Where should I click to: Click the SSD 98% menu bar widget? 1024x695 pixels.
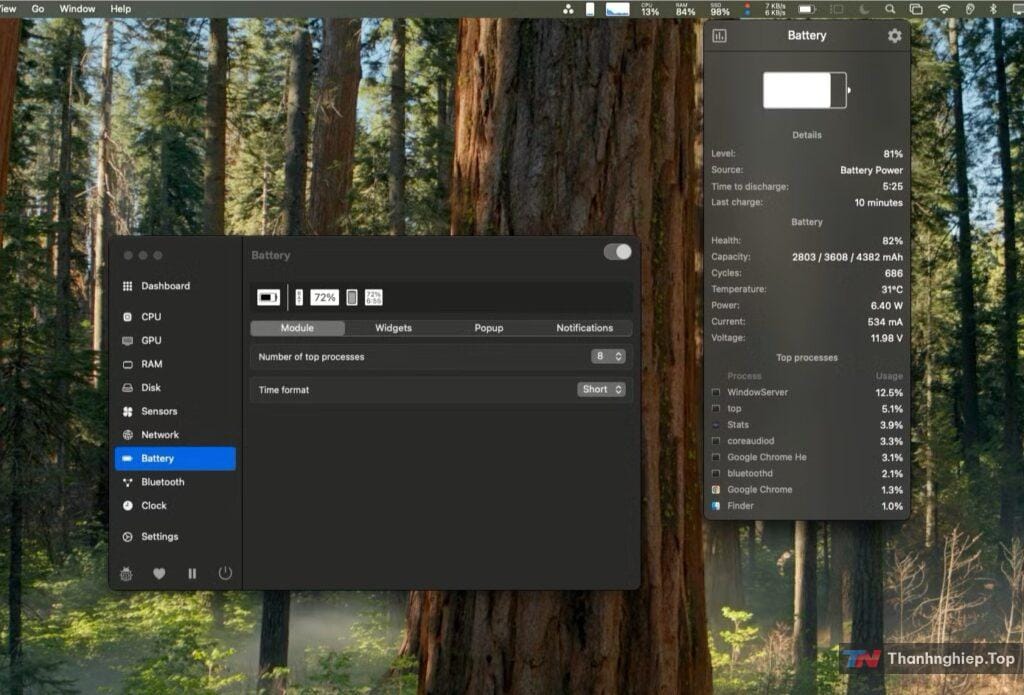pos(720,9)
